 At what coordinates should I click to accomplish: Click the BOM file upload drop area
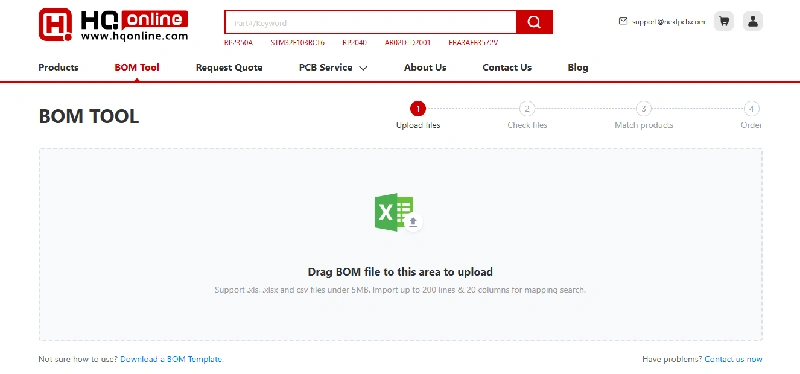[x=401, y=244]
